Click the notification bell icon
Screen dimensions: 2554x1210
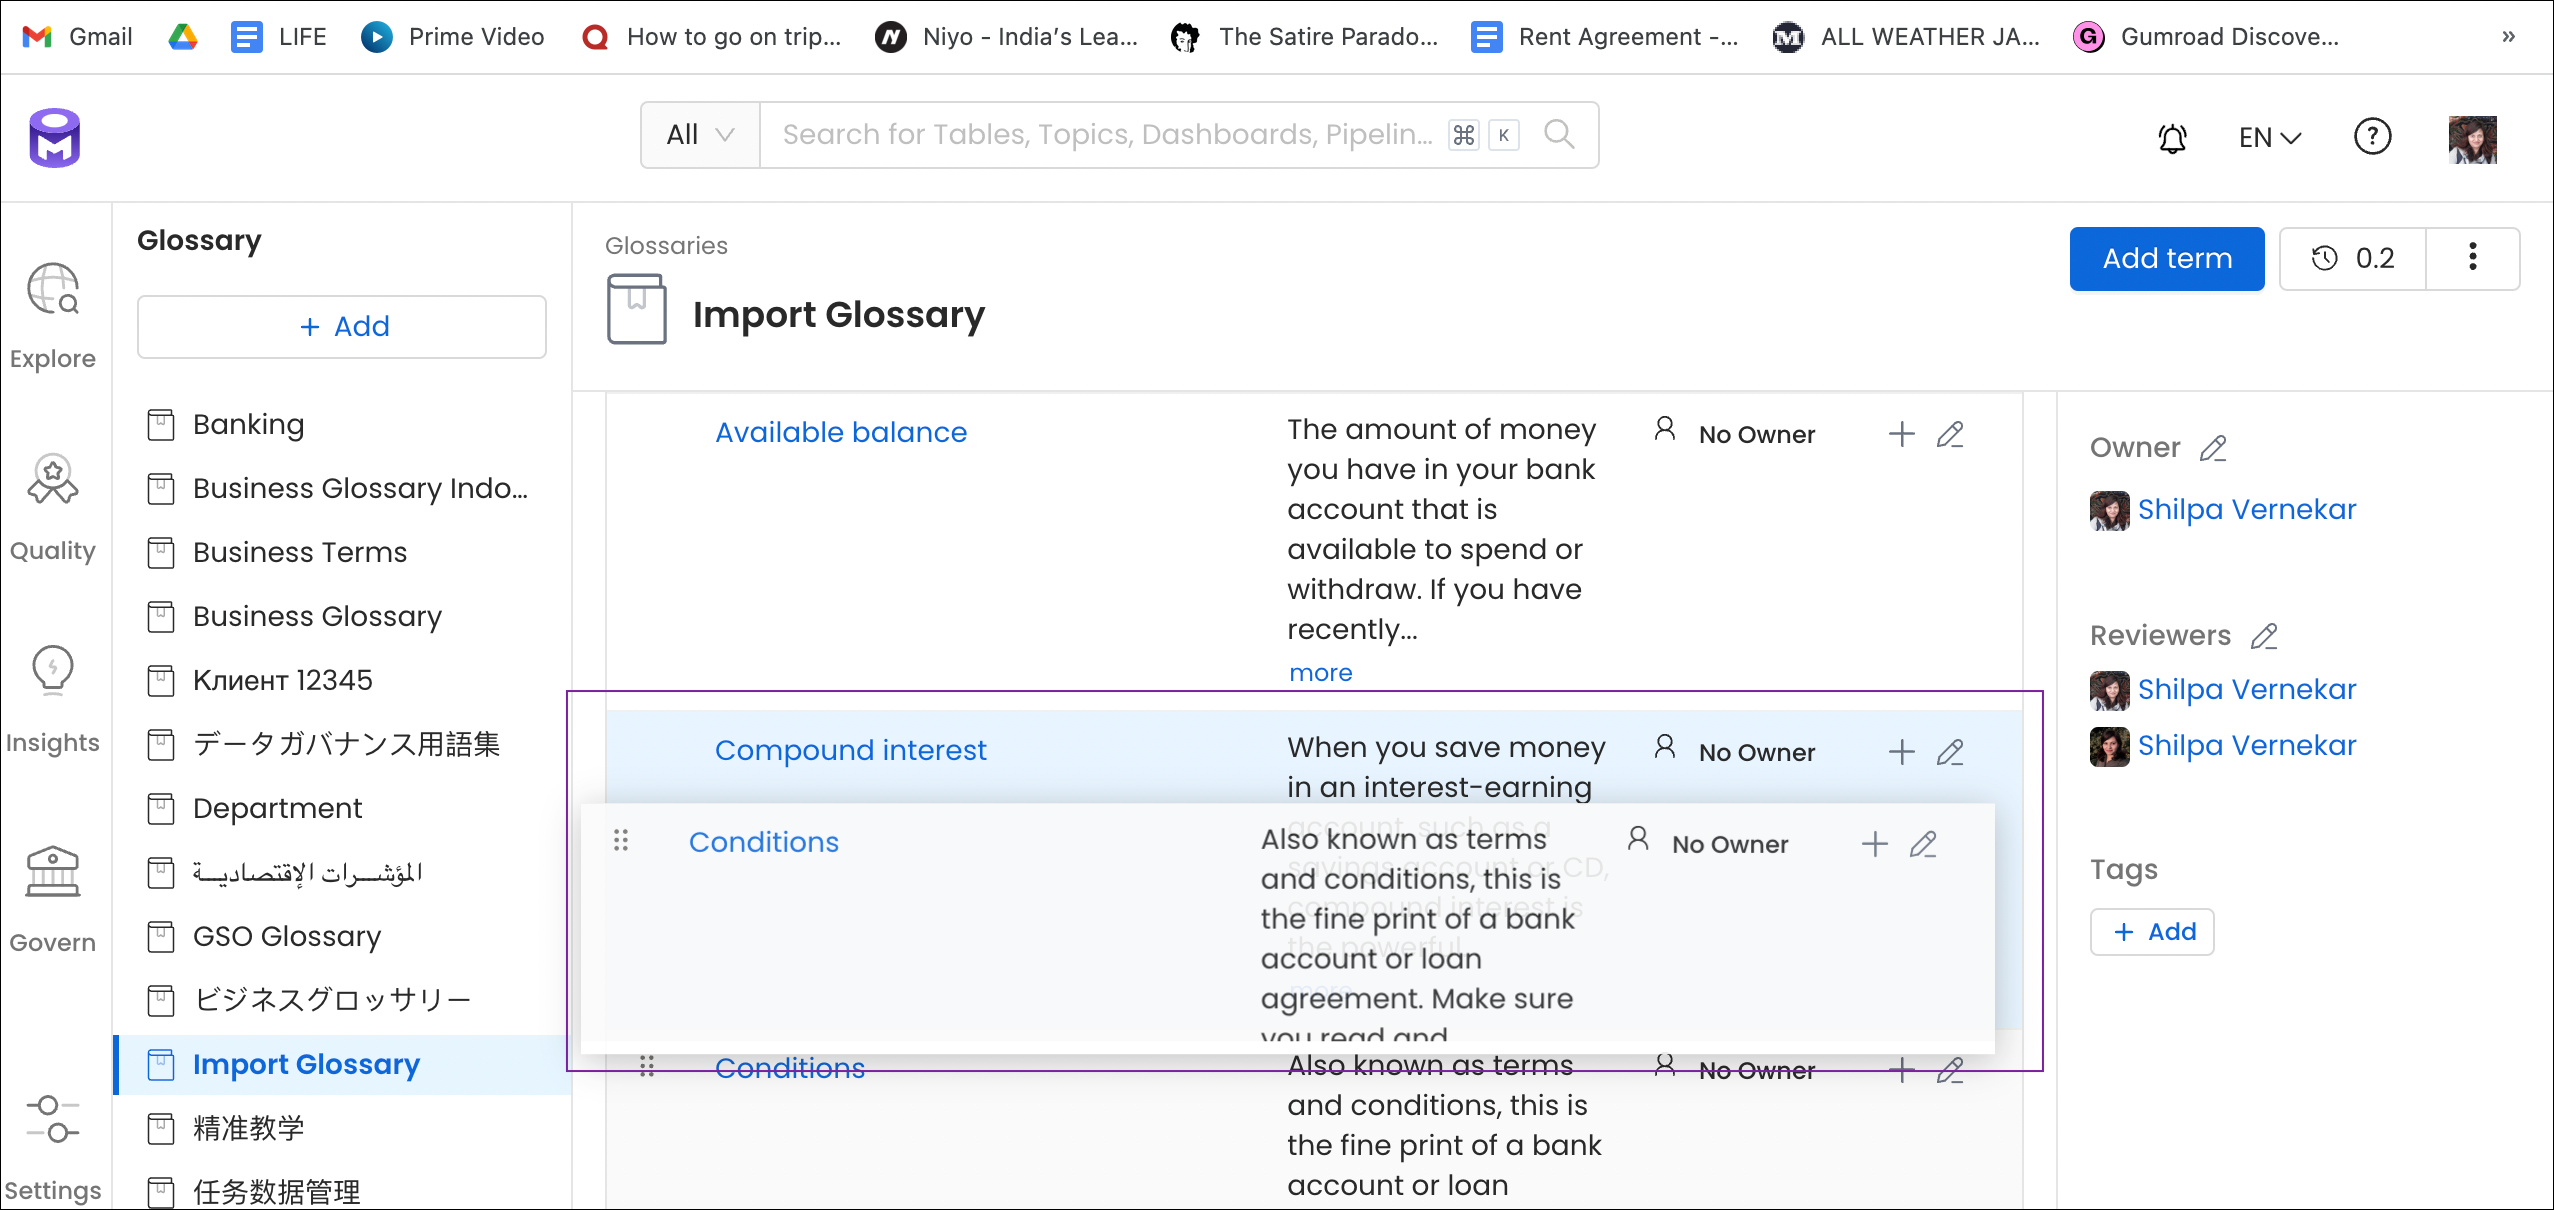point(2172,137)
